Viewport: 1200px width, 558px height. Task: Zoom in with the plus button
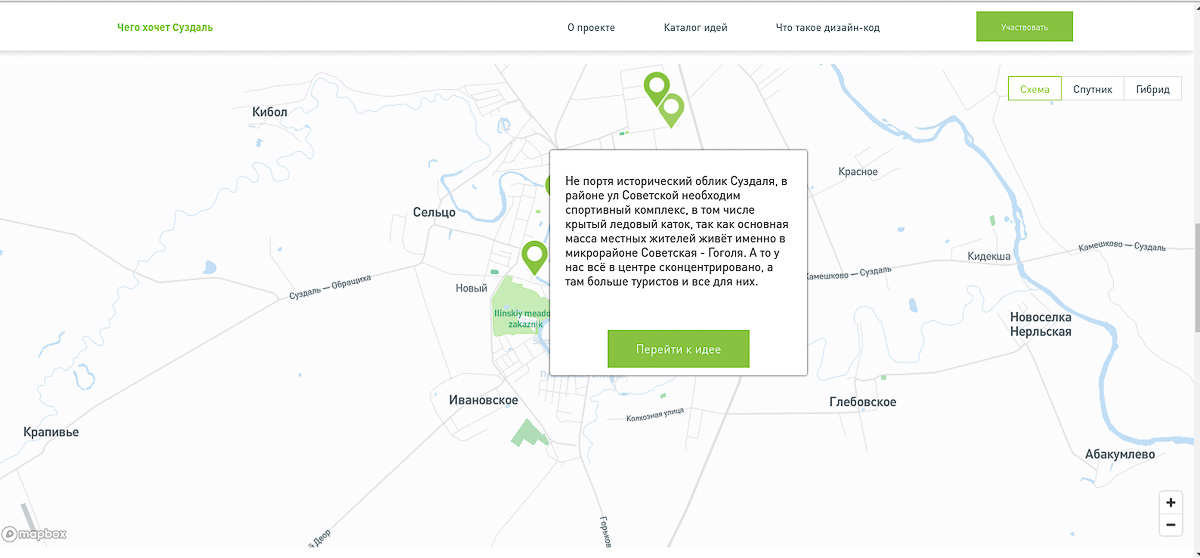coord(1171,503)
